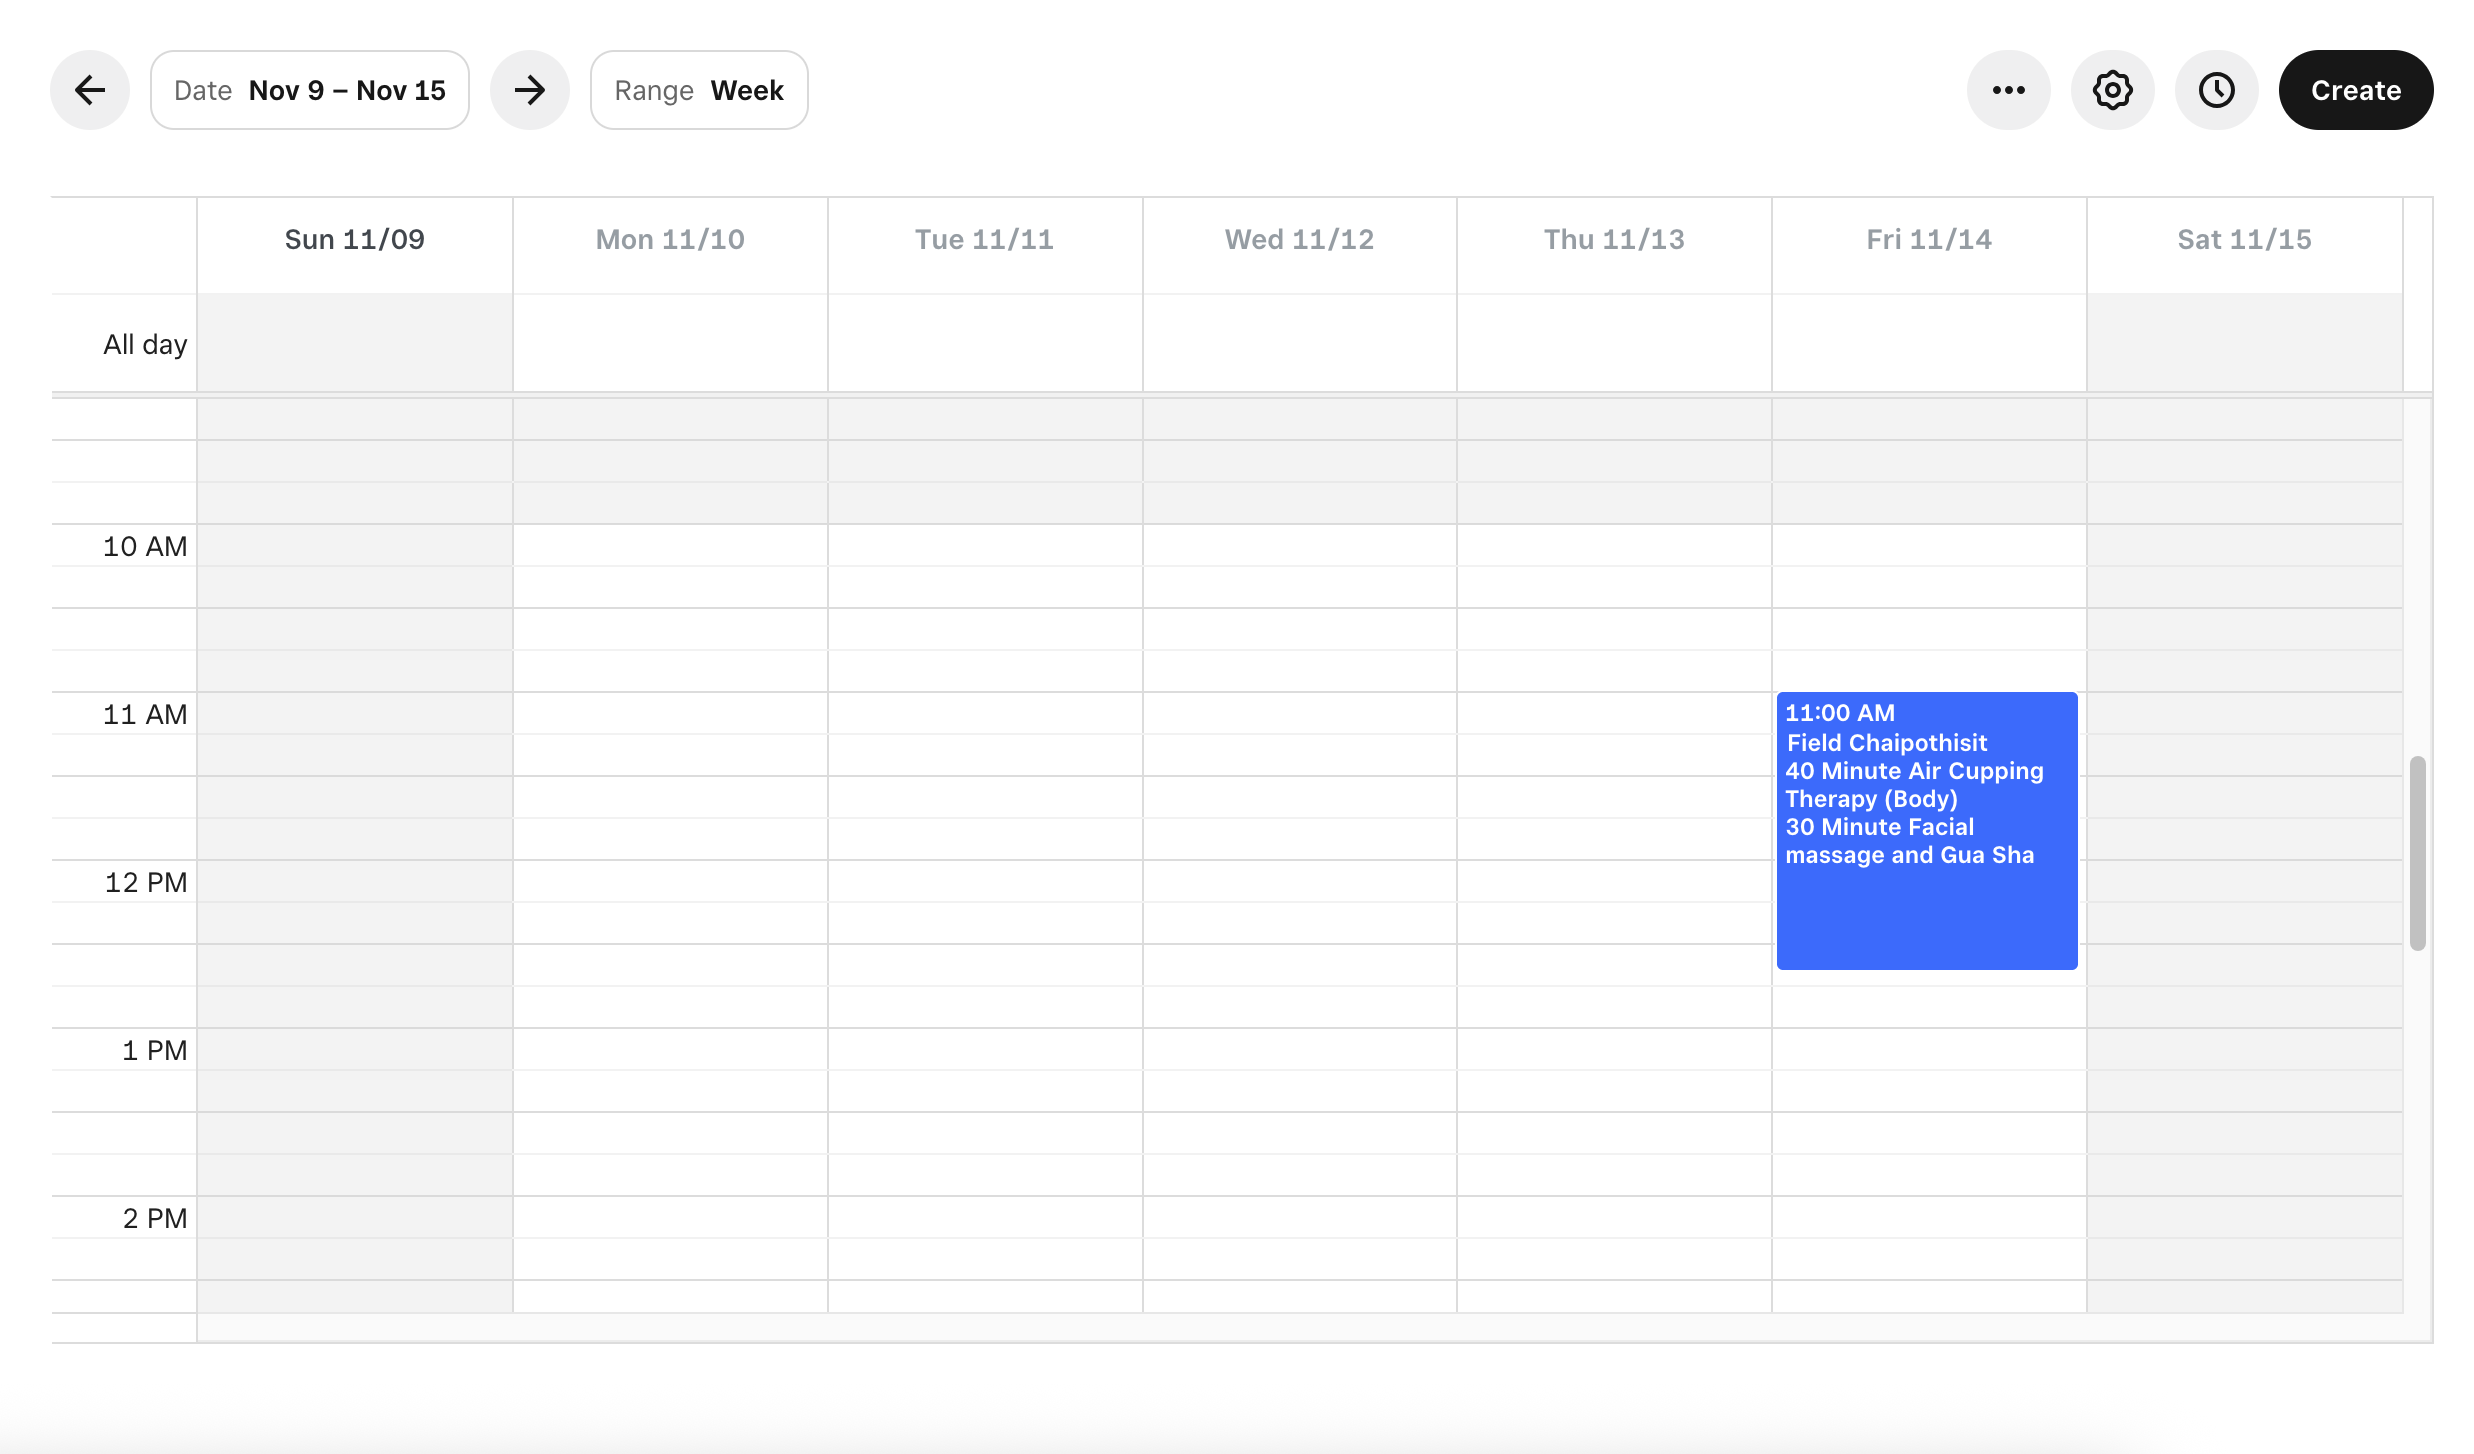Click the Tuesday 10 AM time slot
Screen dimensions: 2474x1454
point(985,546)
